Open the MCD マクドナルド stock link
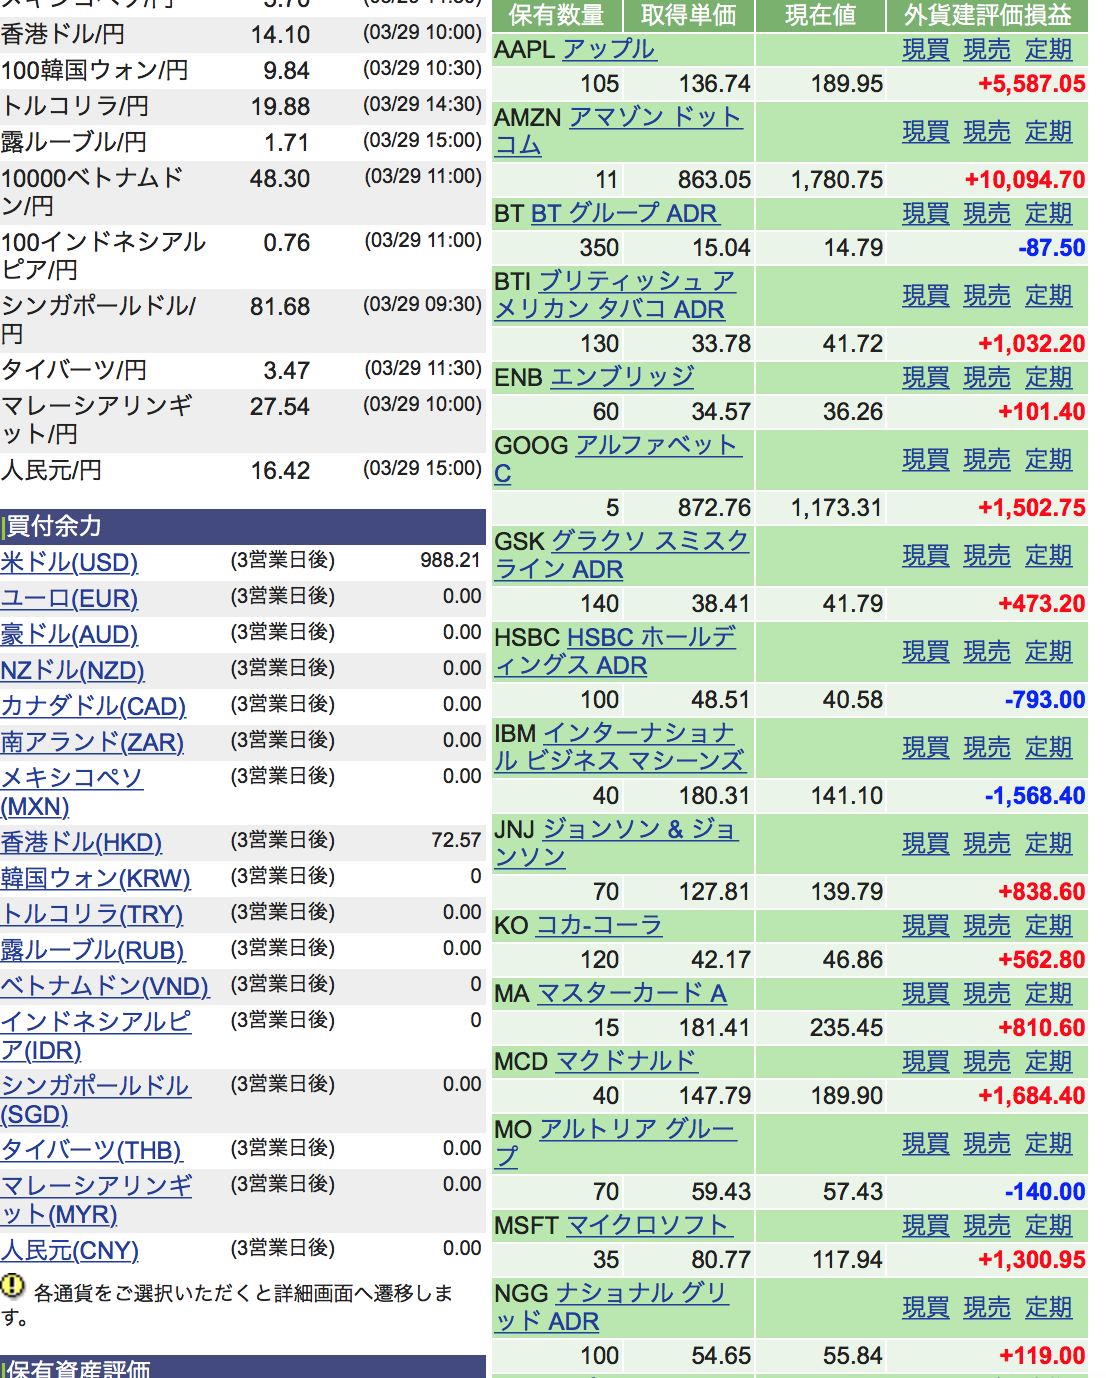Viewport: 1106px width, 1378px height. point(626,1061)
